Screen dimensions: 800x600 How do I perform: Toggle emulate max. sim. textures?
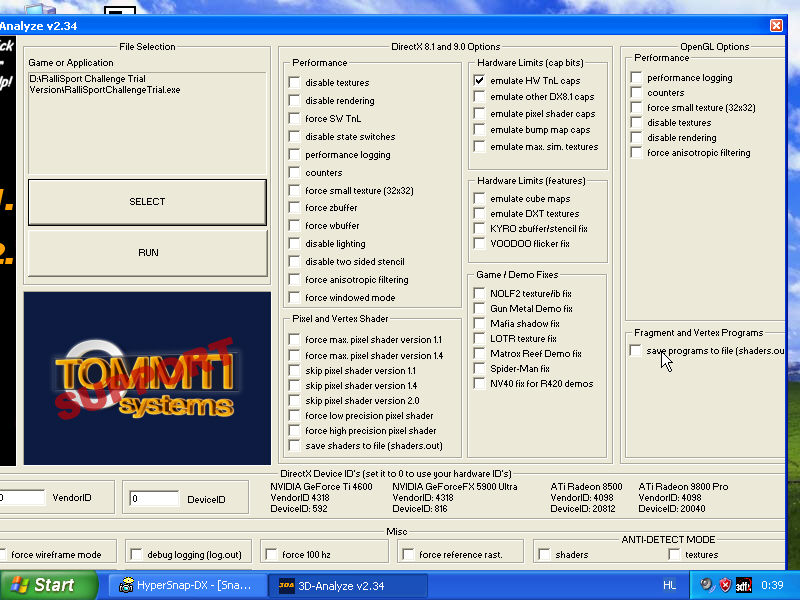tap(479, 146)
